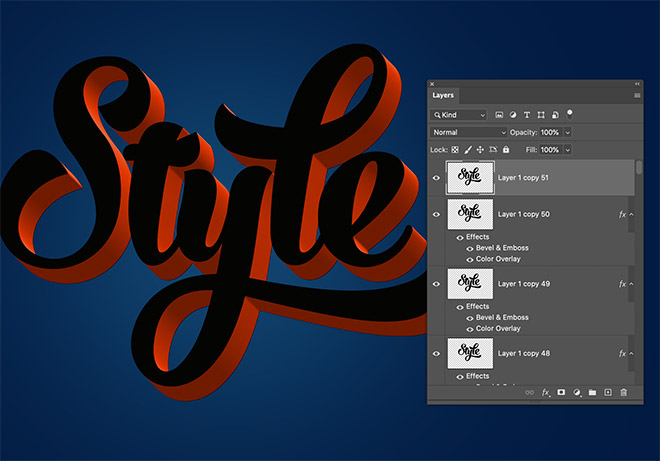
Task: Hide Color Overlay effect on copy 49
Action: coord(469,329)
